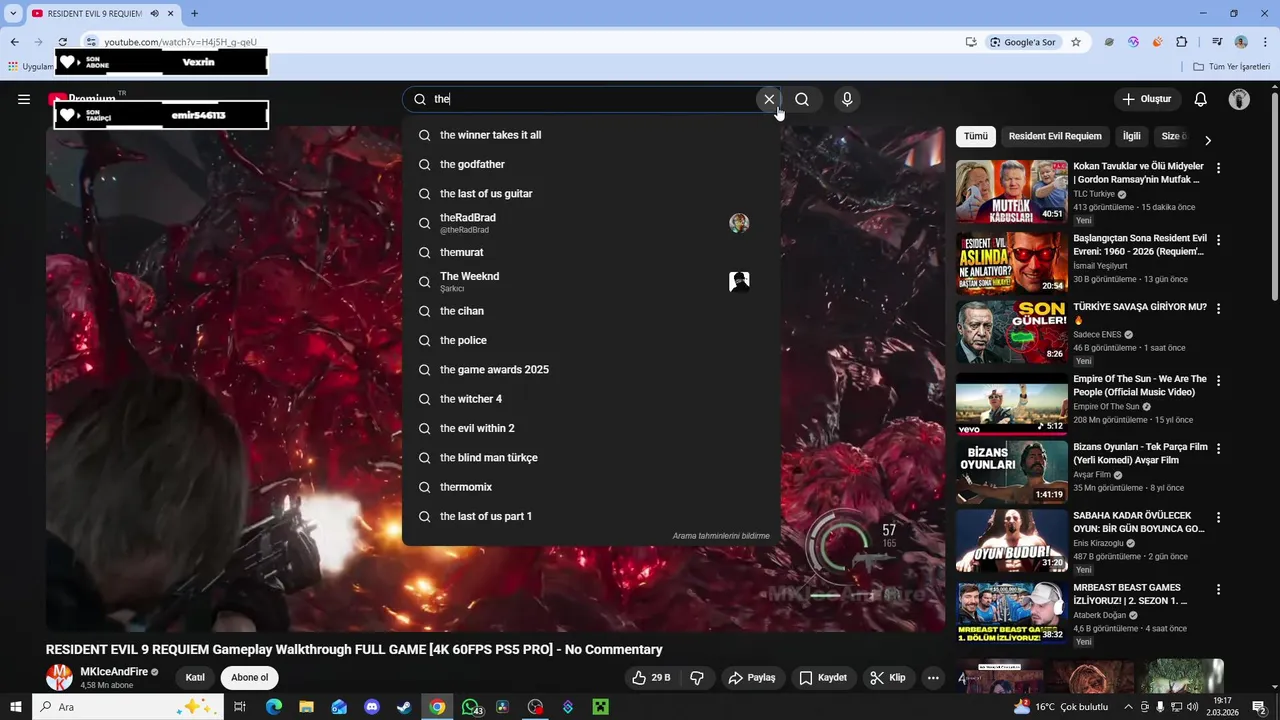Click the Oluştur create button
This screenshot has height=720, width=1280.
click(x=1146, y=99)
